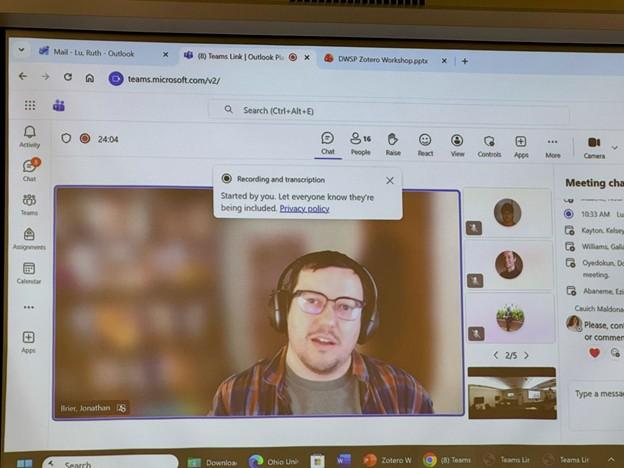Open Calendar in the sidebar
Viewport: 624px width, 468px height.
(29, 273)
